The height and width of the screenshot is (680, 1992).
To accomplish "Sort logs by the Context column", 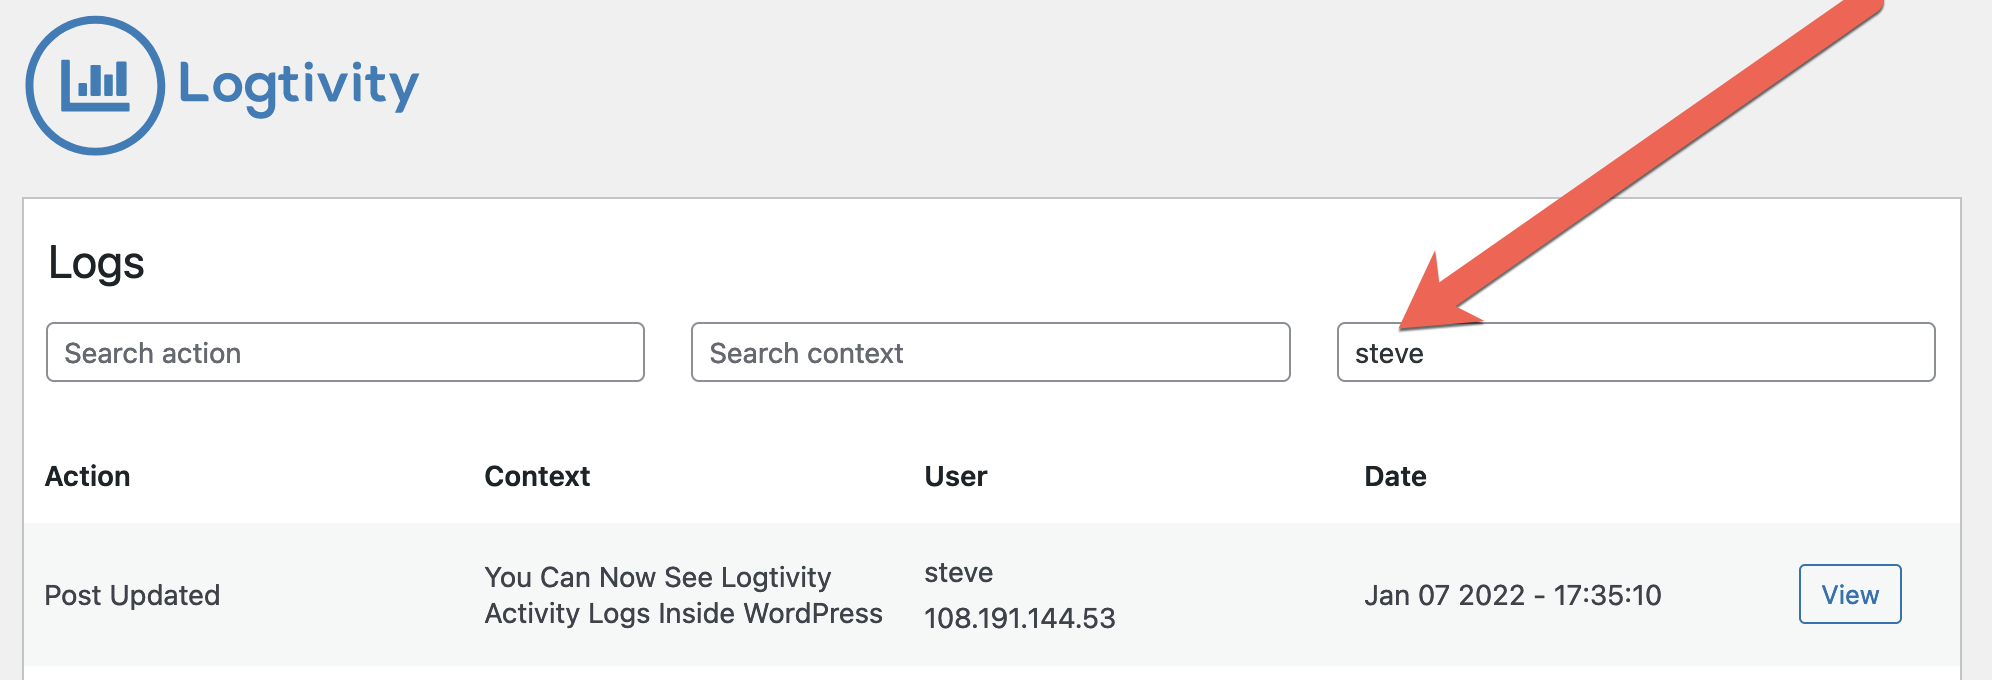I will (537, 476).
